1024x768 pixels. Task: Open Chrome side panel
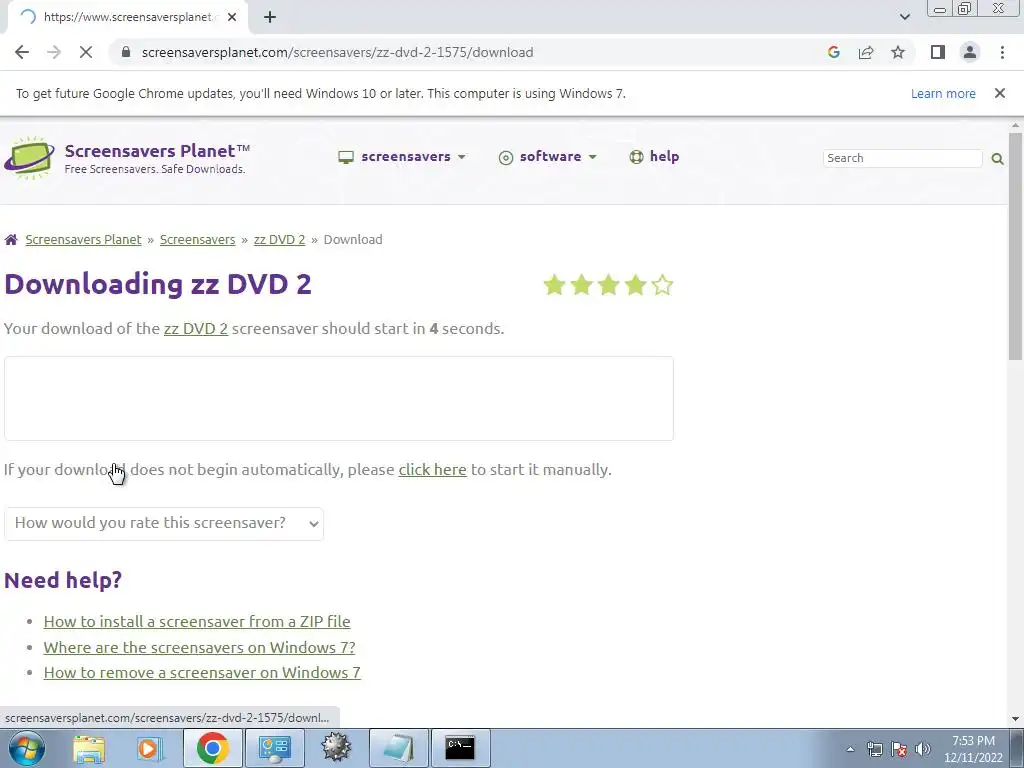(x=938, y=52)
